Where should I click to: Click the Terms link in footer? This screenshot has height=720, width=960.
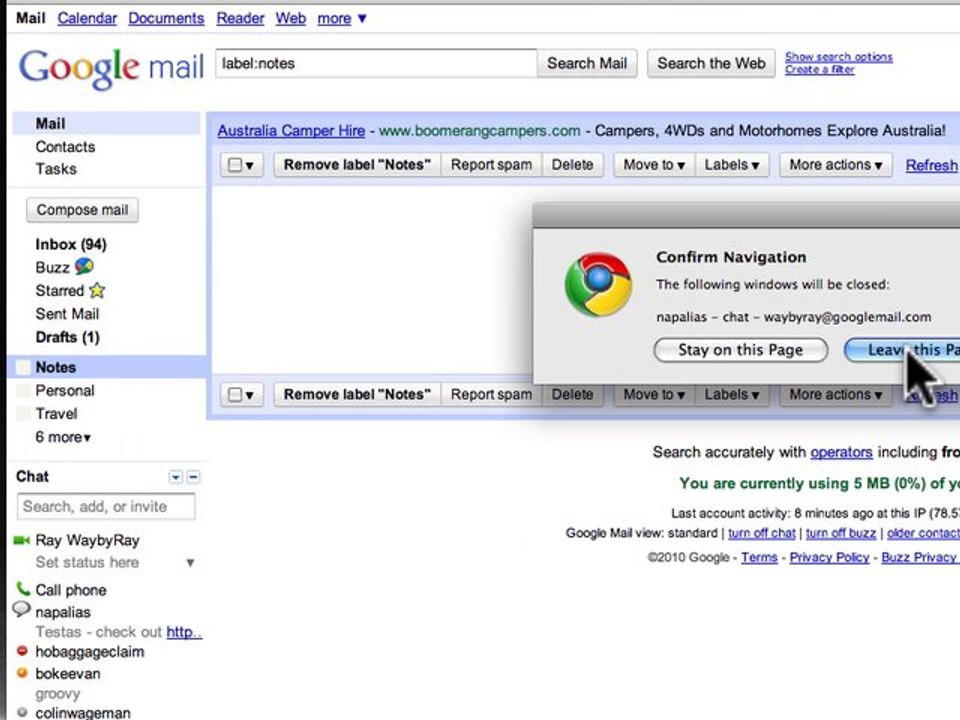pyautogui.click(x=759, y=558)
